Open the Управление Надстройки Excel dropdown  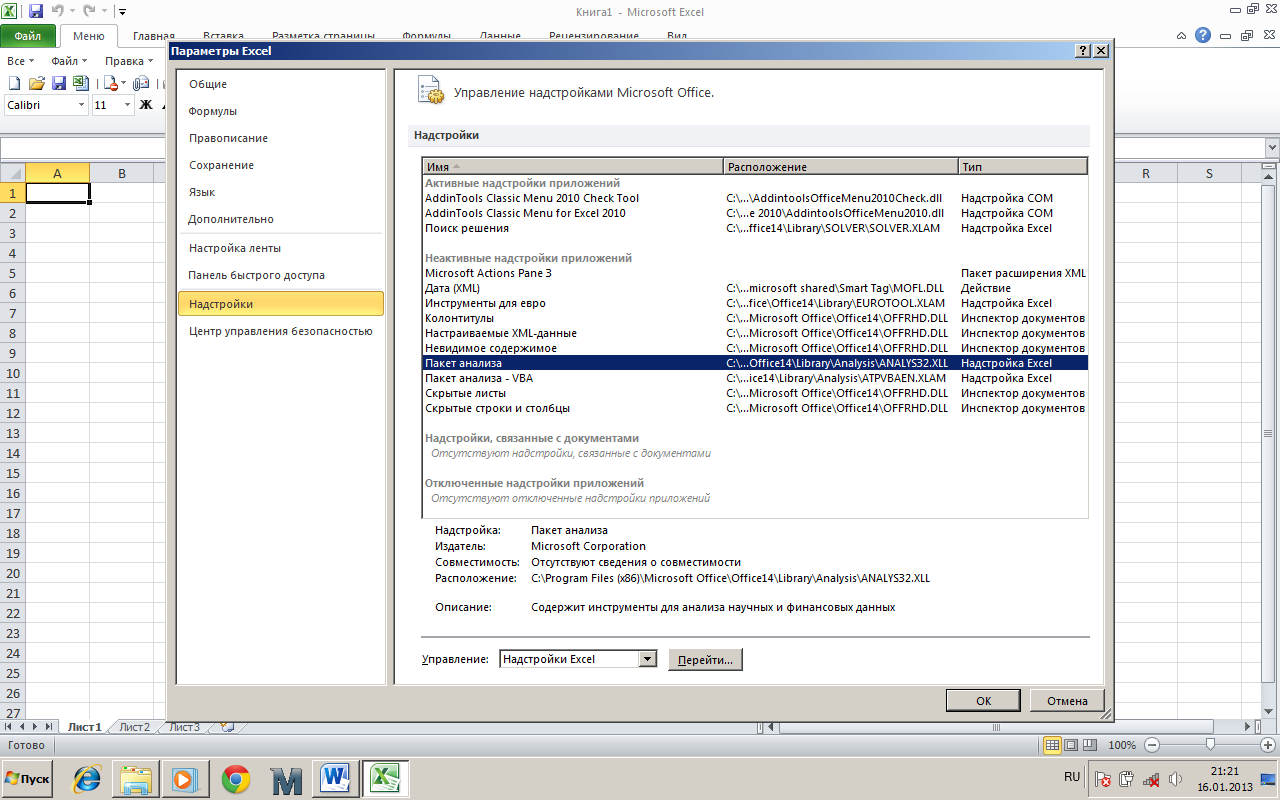[577, 659]
